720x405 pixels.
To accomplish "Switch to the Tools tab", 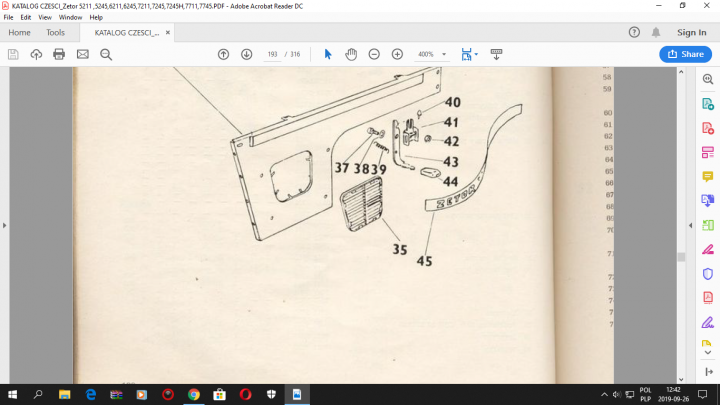I will 55,32.
